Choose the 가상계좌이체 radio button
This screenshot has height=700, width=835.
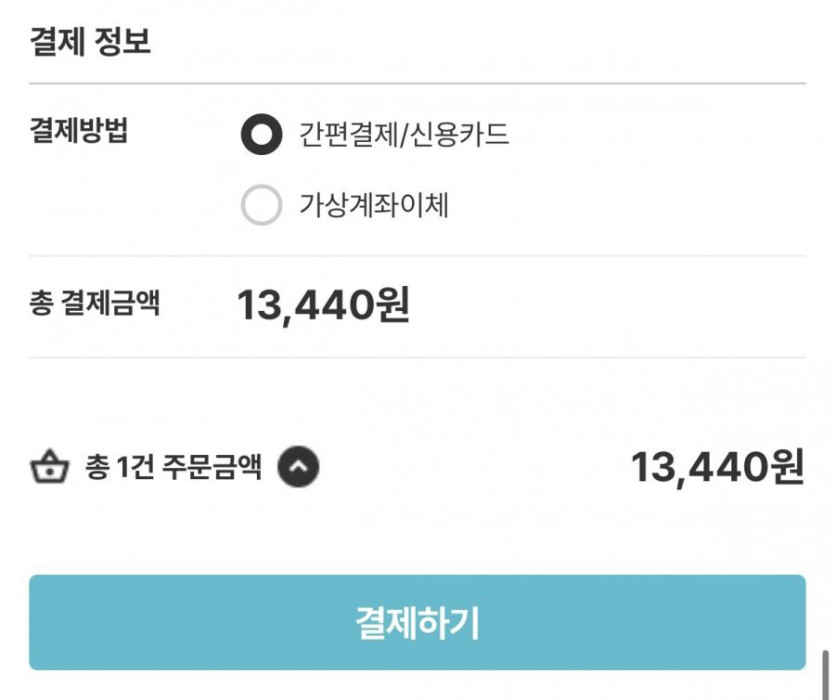[262, 206]
